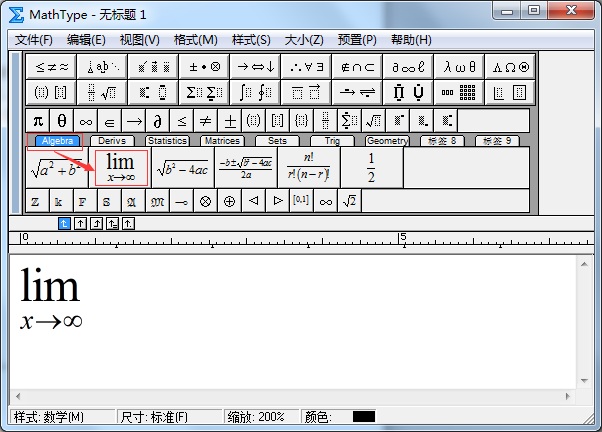This screenshot has height=432, width=602.
Task: Insert the left-pointing triangle symbol
Action: tap(253, 201)
